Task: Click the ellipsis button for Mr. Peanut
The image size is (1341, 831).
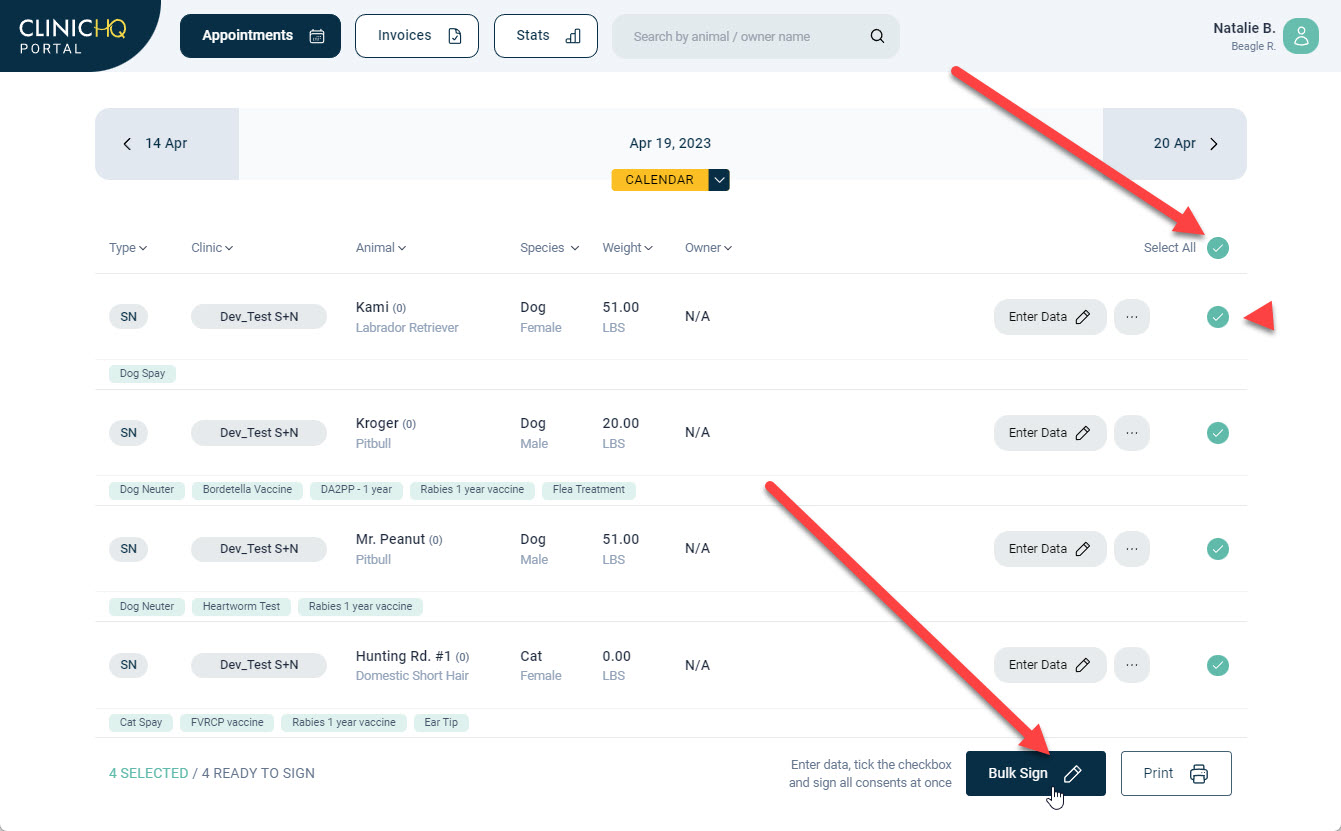Action: [1131, 549]
